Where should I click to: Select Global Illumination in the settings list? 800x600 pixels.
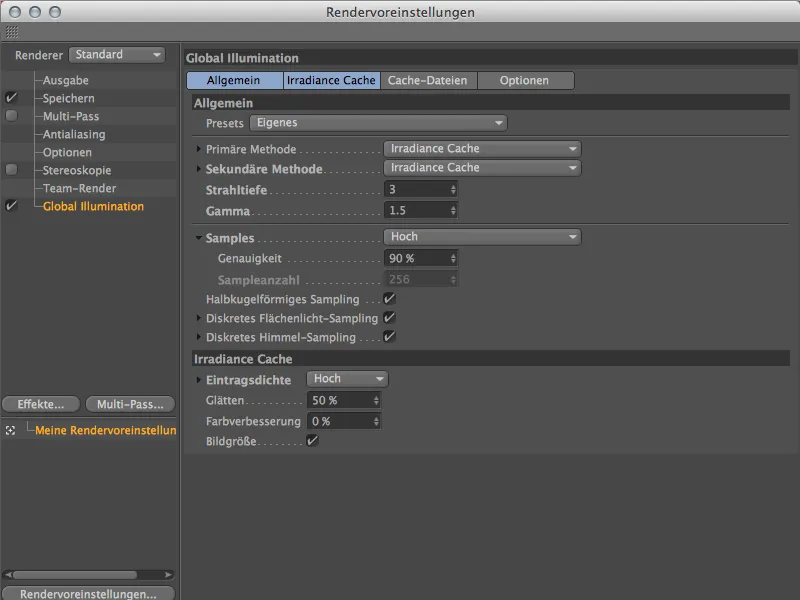[93, 206]
